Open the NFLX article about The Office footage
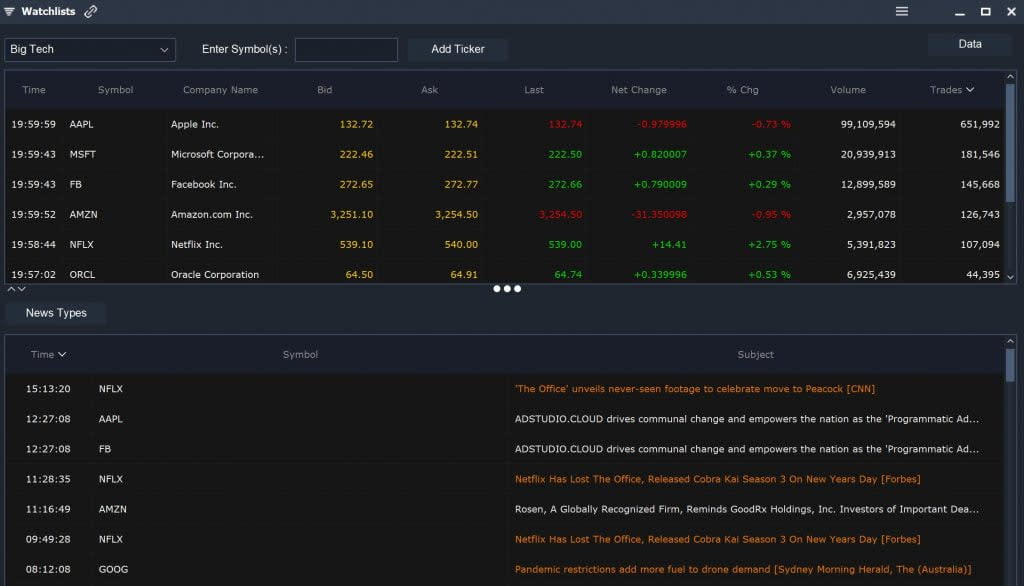This screenshot has height=586, width=1024. (x=692, y=389)
